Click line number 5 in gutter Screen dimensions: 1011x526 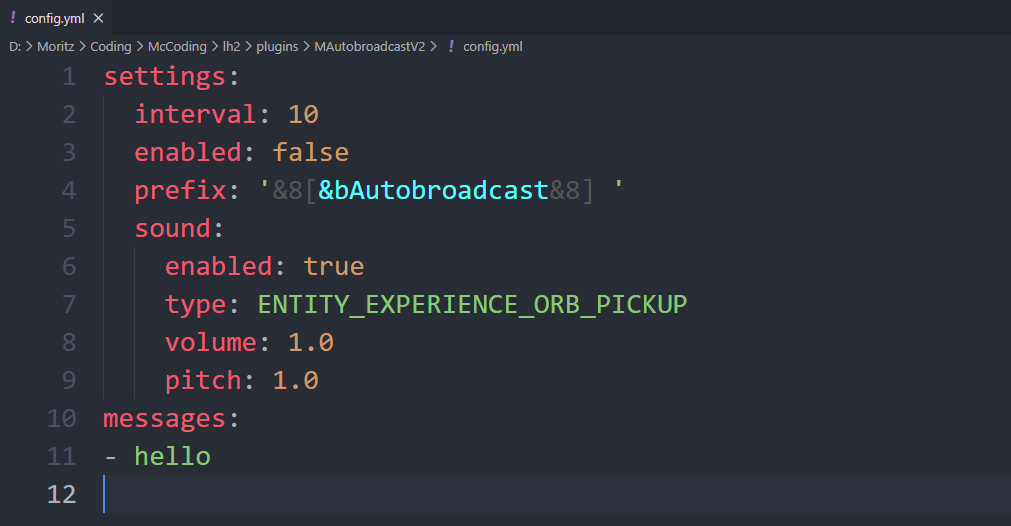[68, 228]
